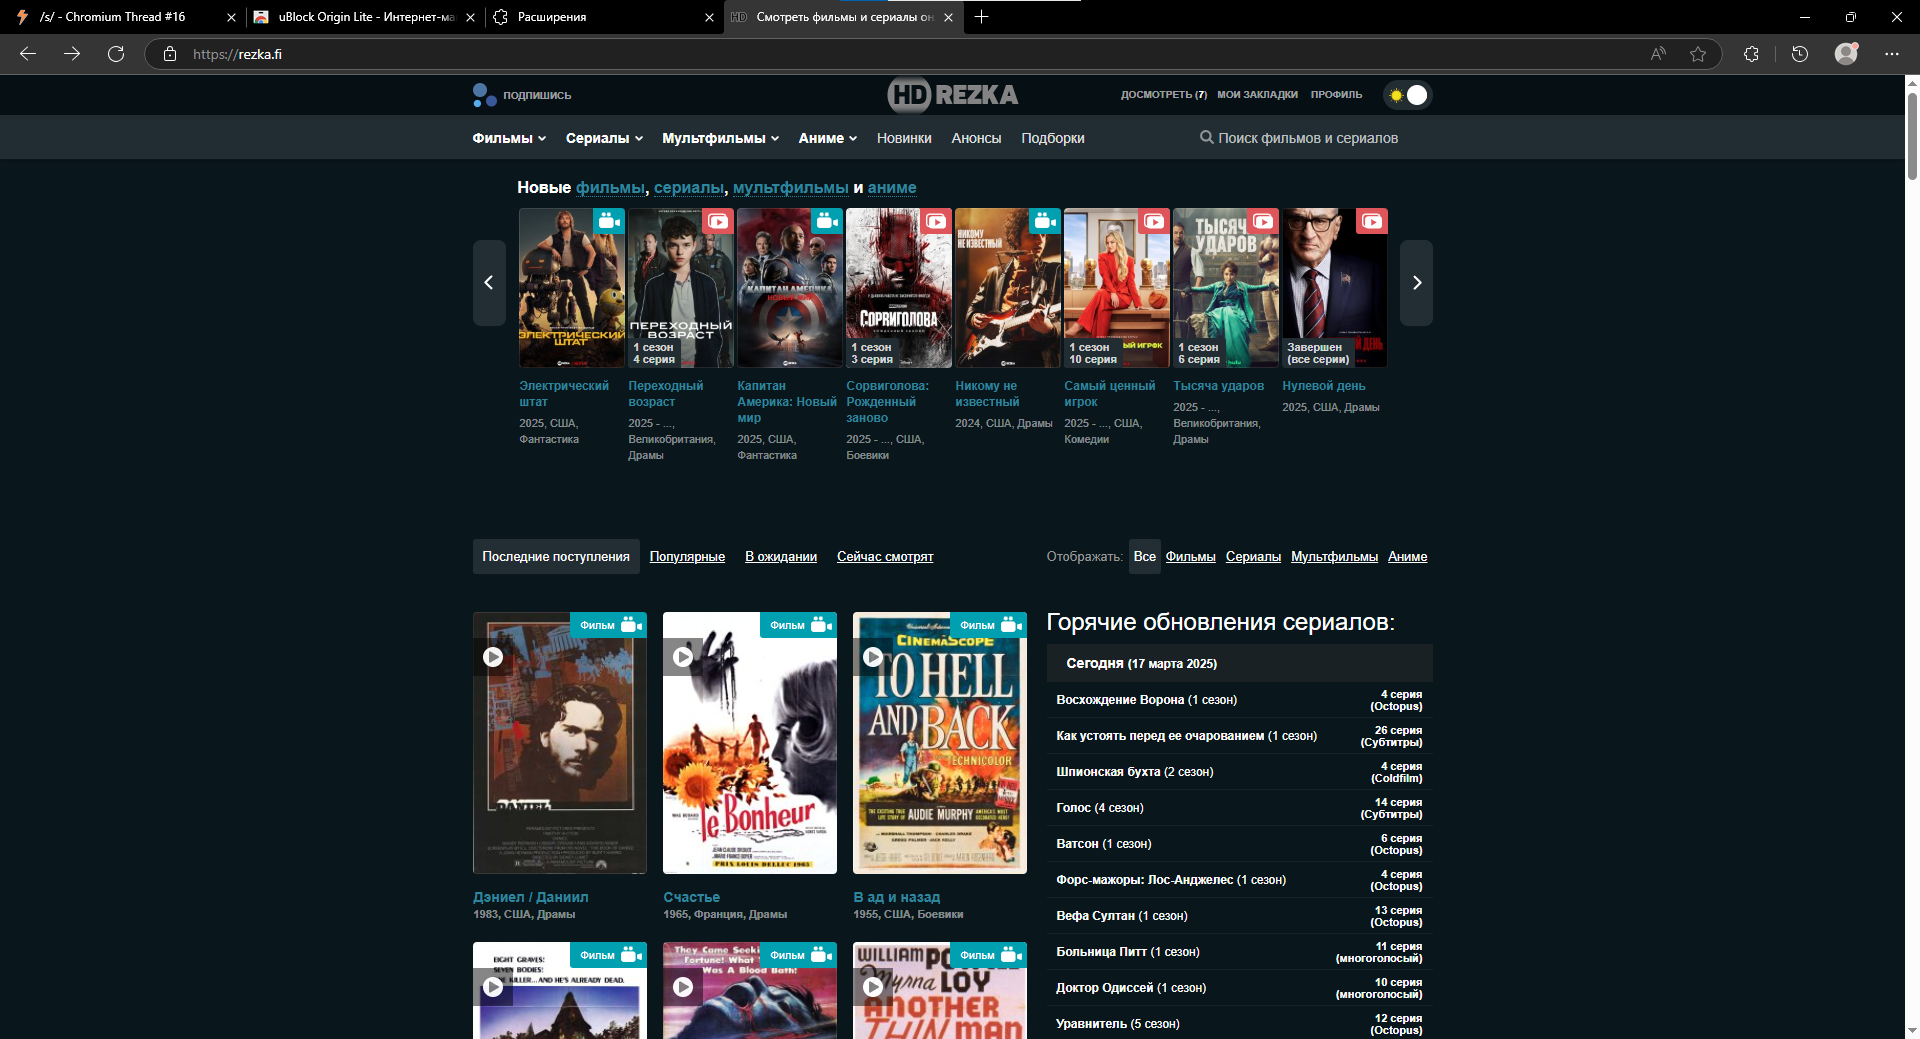Expand the Аниме dropdown menu
This screenshot has width=1920, height=1039.
(x=827, y=138)
